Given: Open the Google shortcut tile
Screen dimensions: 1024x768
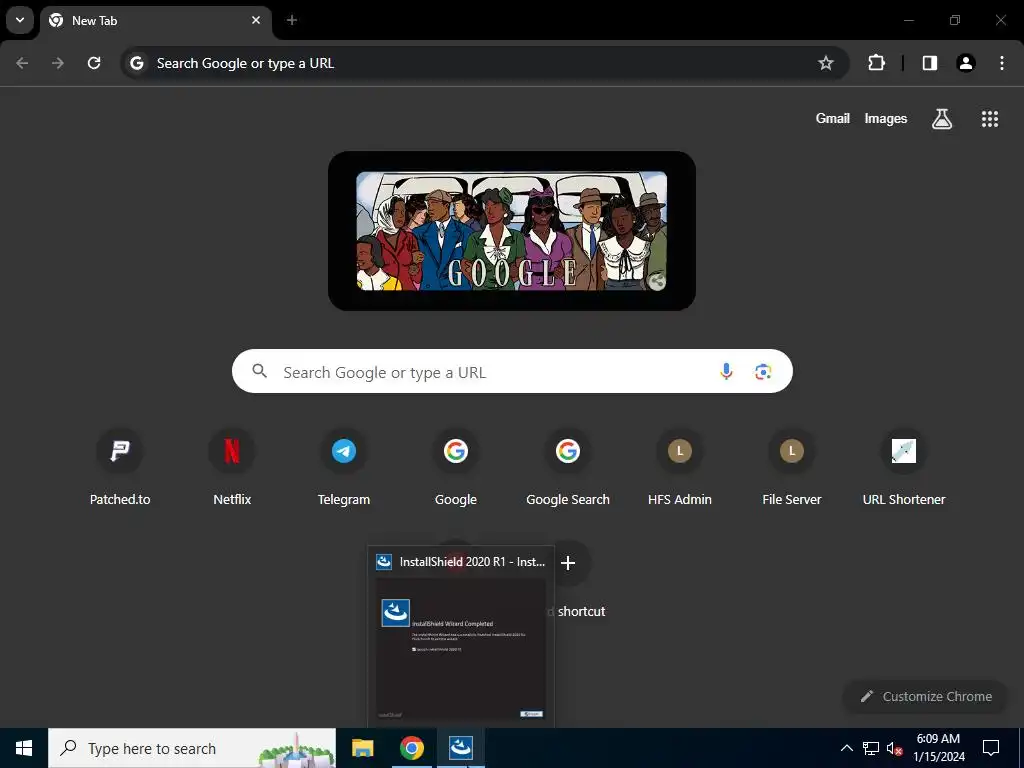Looking at the screenshot, I should click(x=456, y=469).
